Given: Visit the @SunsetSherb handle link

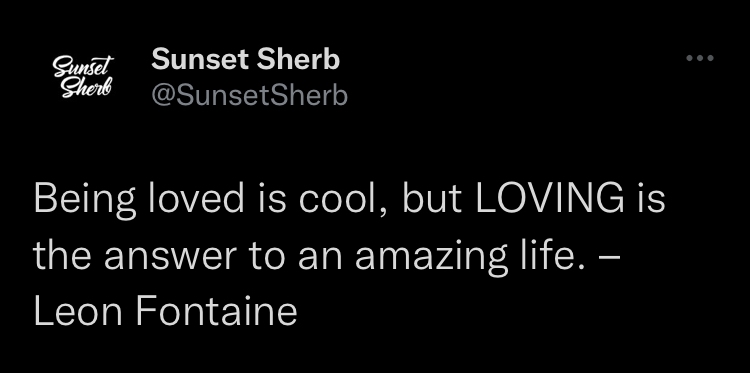Looking at the screenshot, I should tap(249, 96).
